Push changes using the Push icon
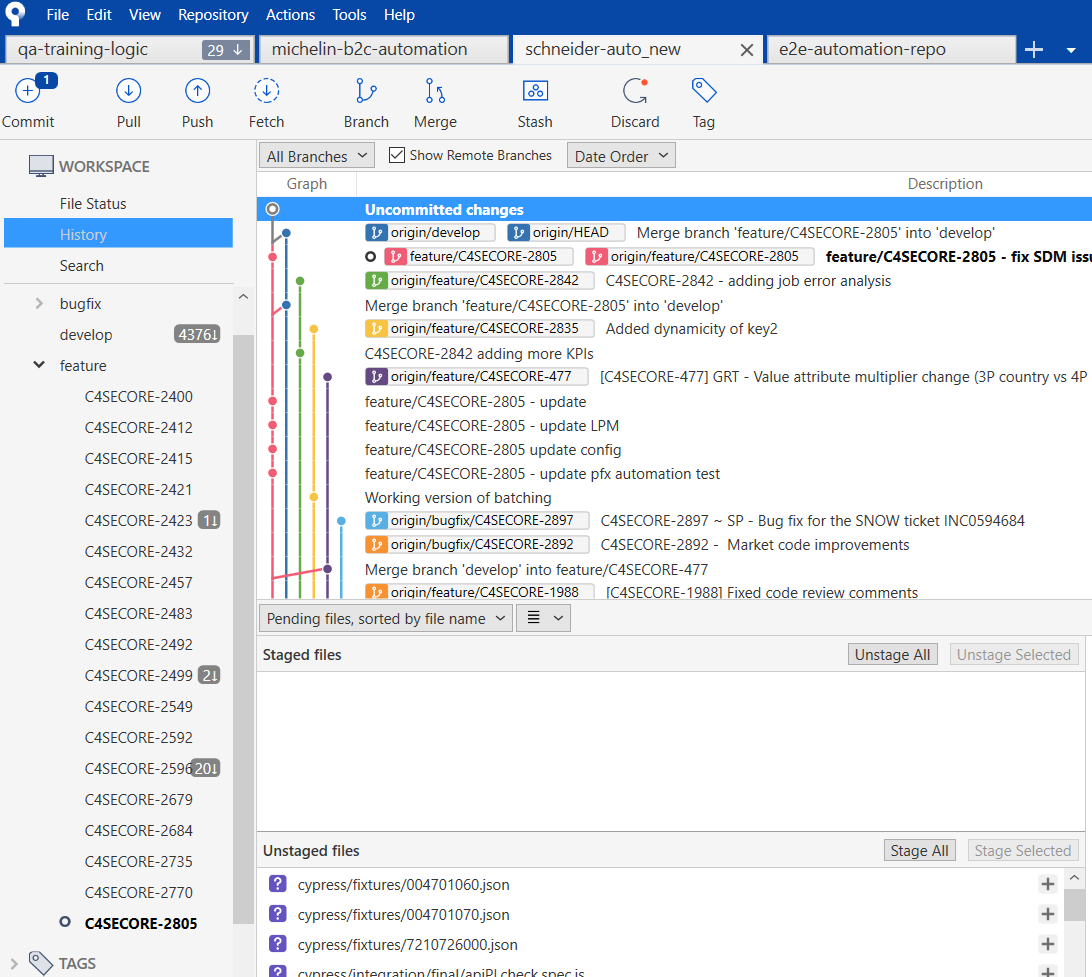 click(197, 92)
